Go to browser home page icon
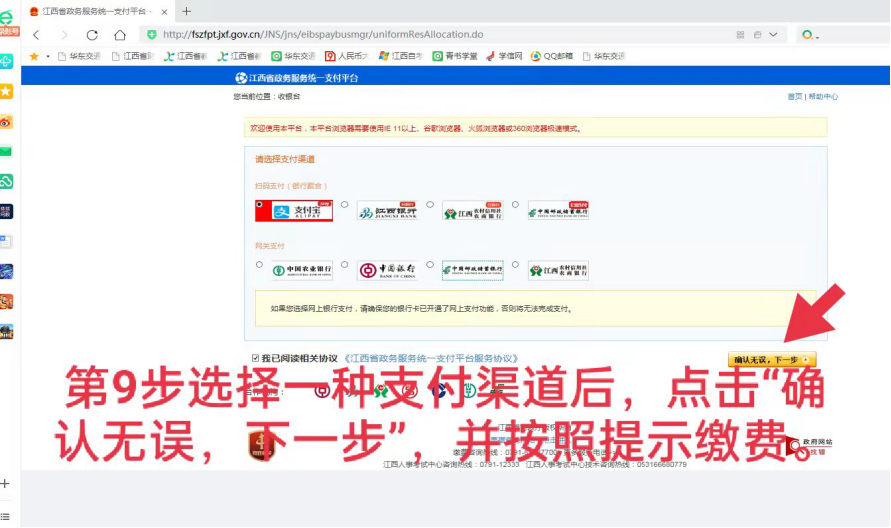The width and height of the screenshot is (891, 528). tap(120, 34)
